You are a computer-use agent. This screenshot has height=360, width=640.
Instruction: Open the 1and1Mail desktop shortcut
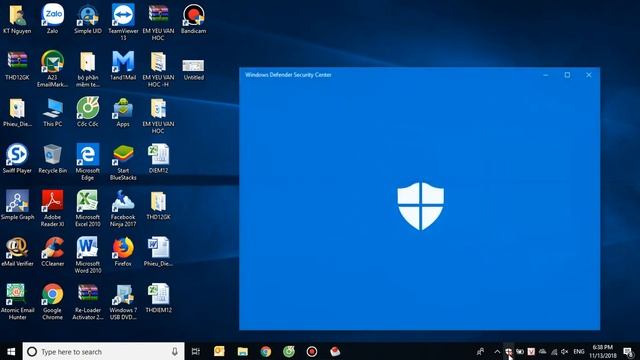click(x=123, y=65)
